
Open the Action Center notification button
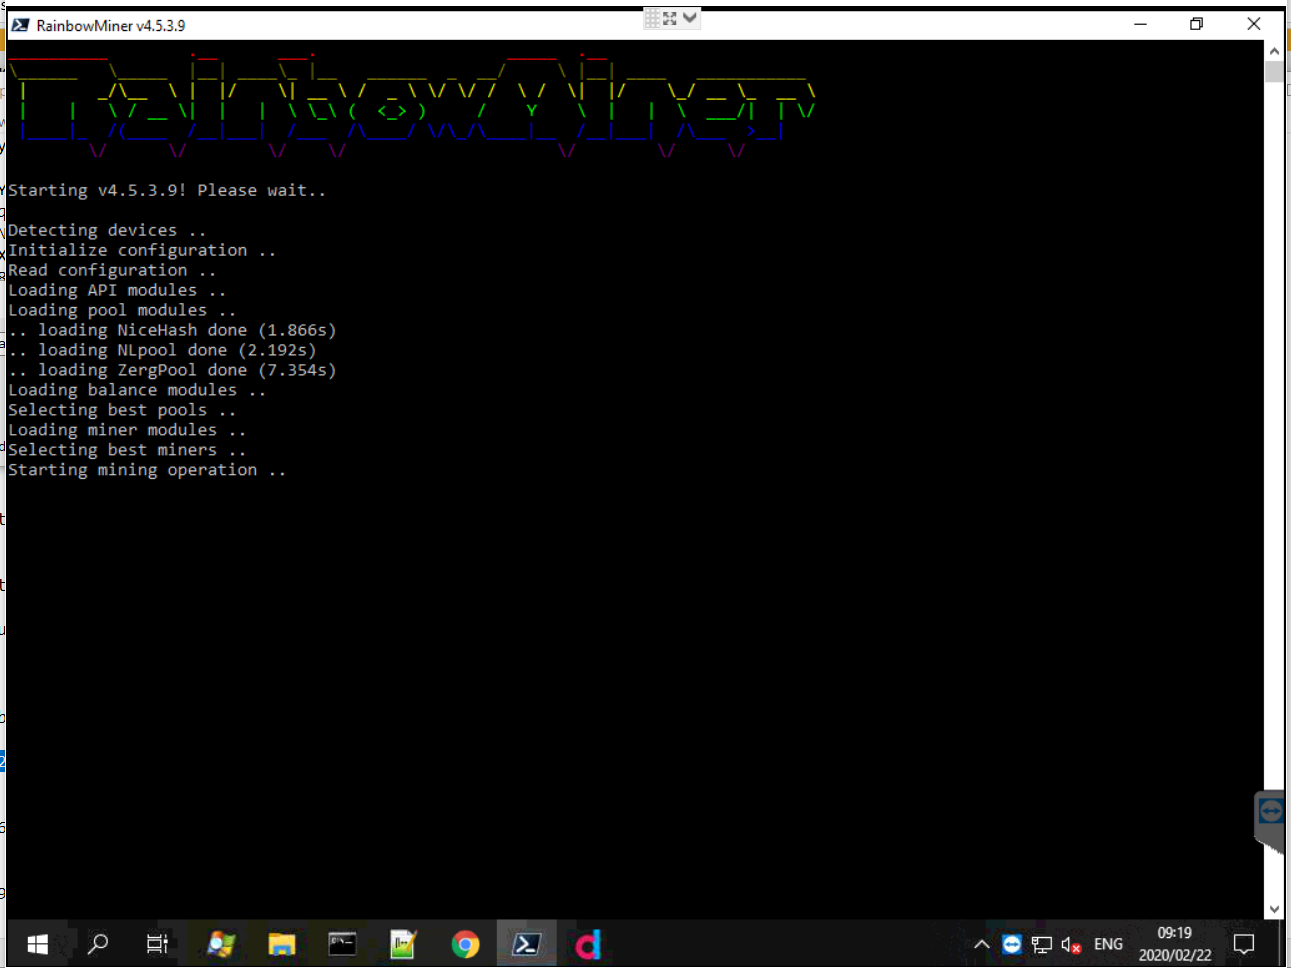tap(1243, 943)
